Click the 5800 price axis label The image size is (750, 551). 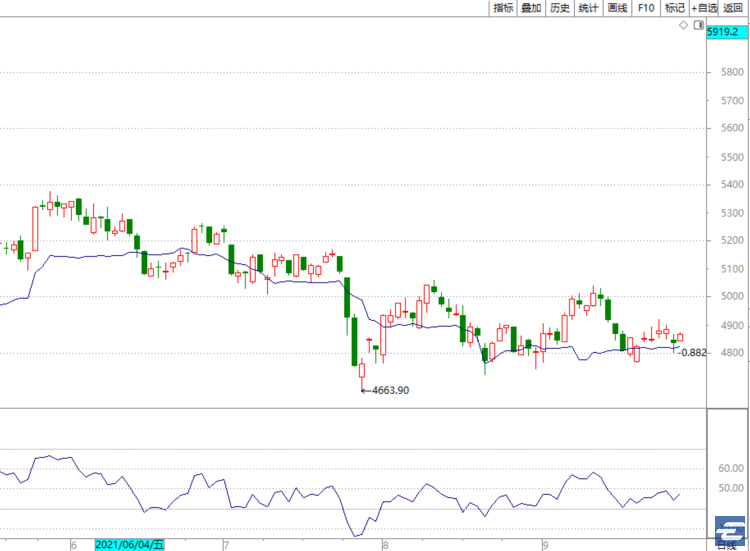point(732,72)
